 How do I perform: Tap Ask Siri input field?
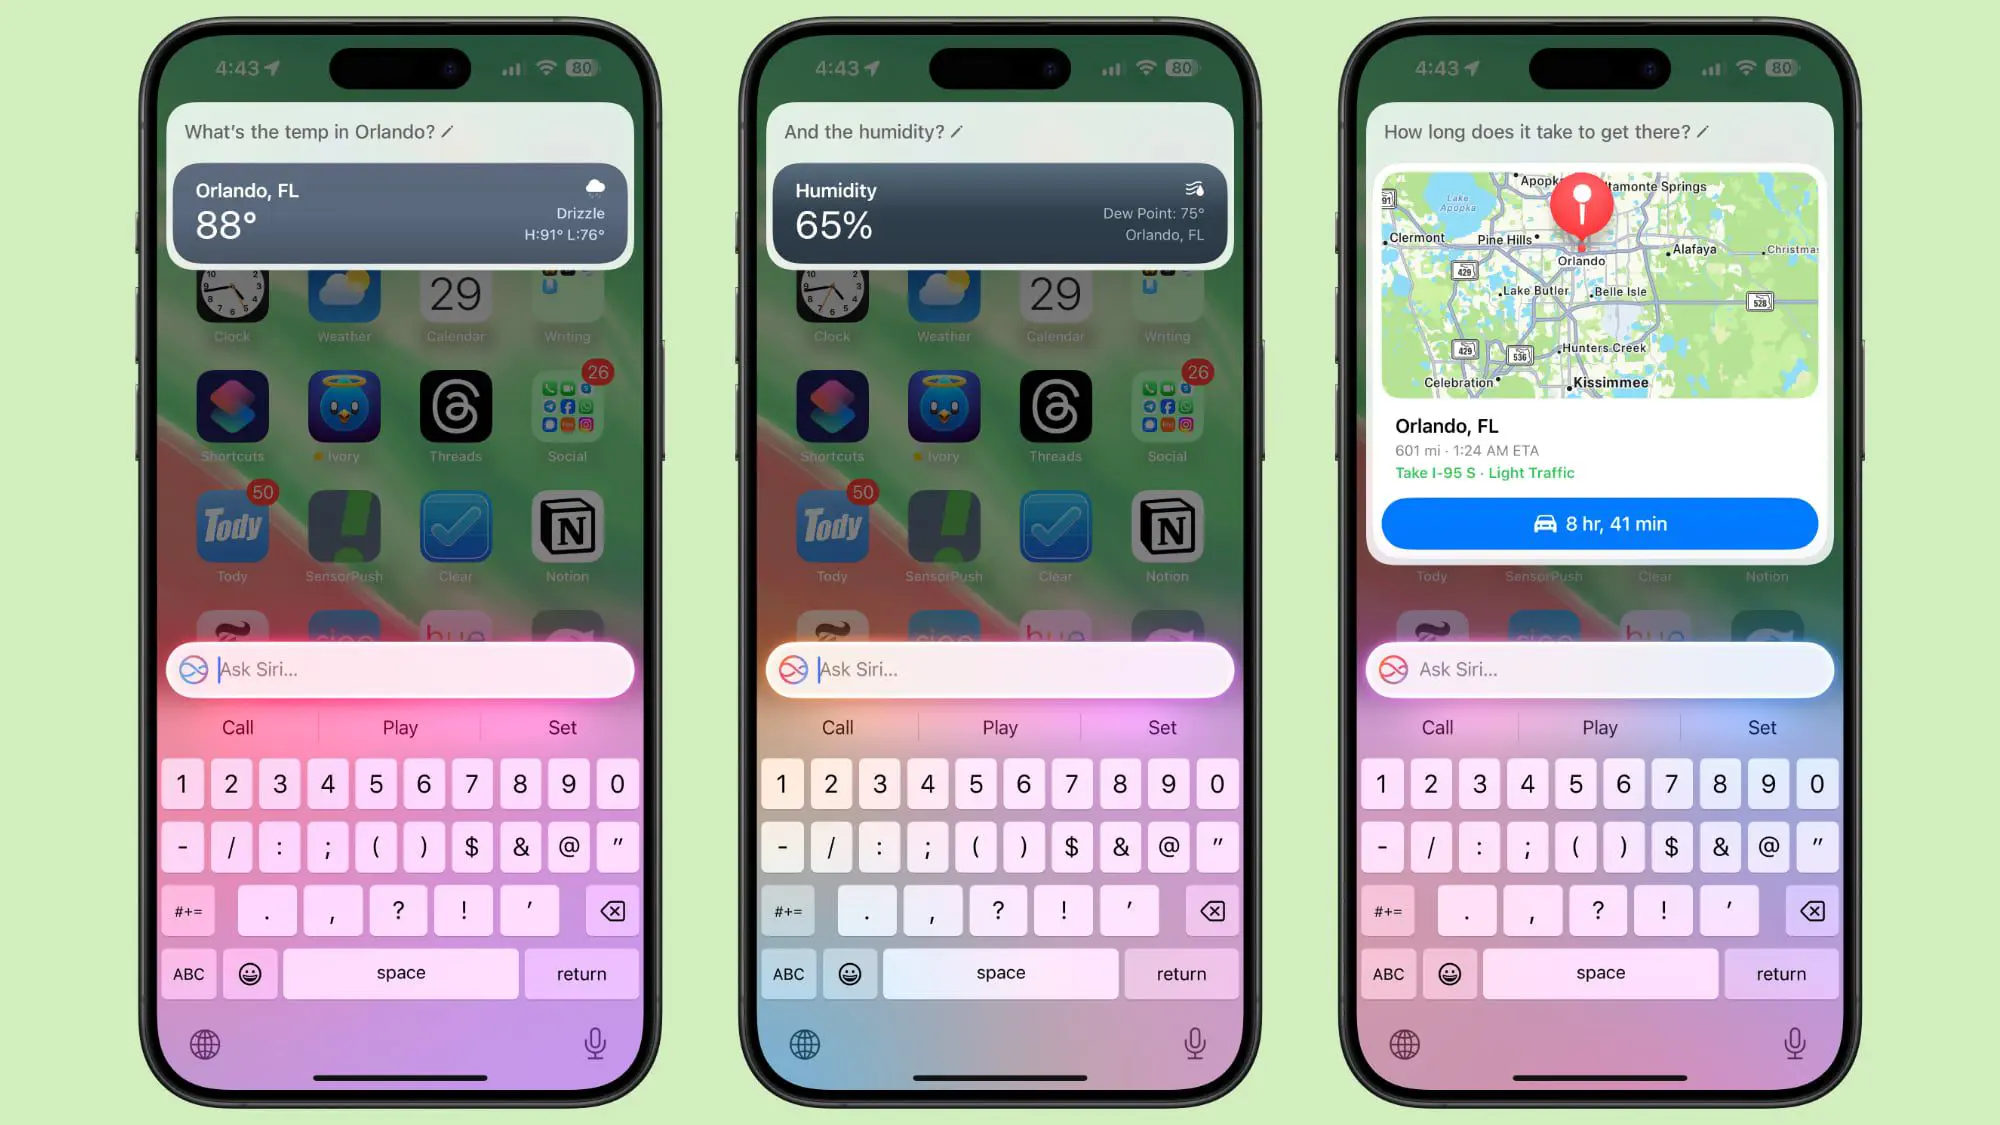tap(400, 669)
